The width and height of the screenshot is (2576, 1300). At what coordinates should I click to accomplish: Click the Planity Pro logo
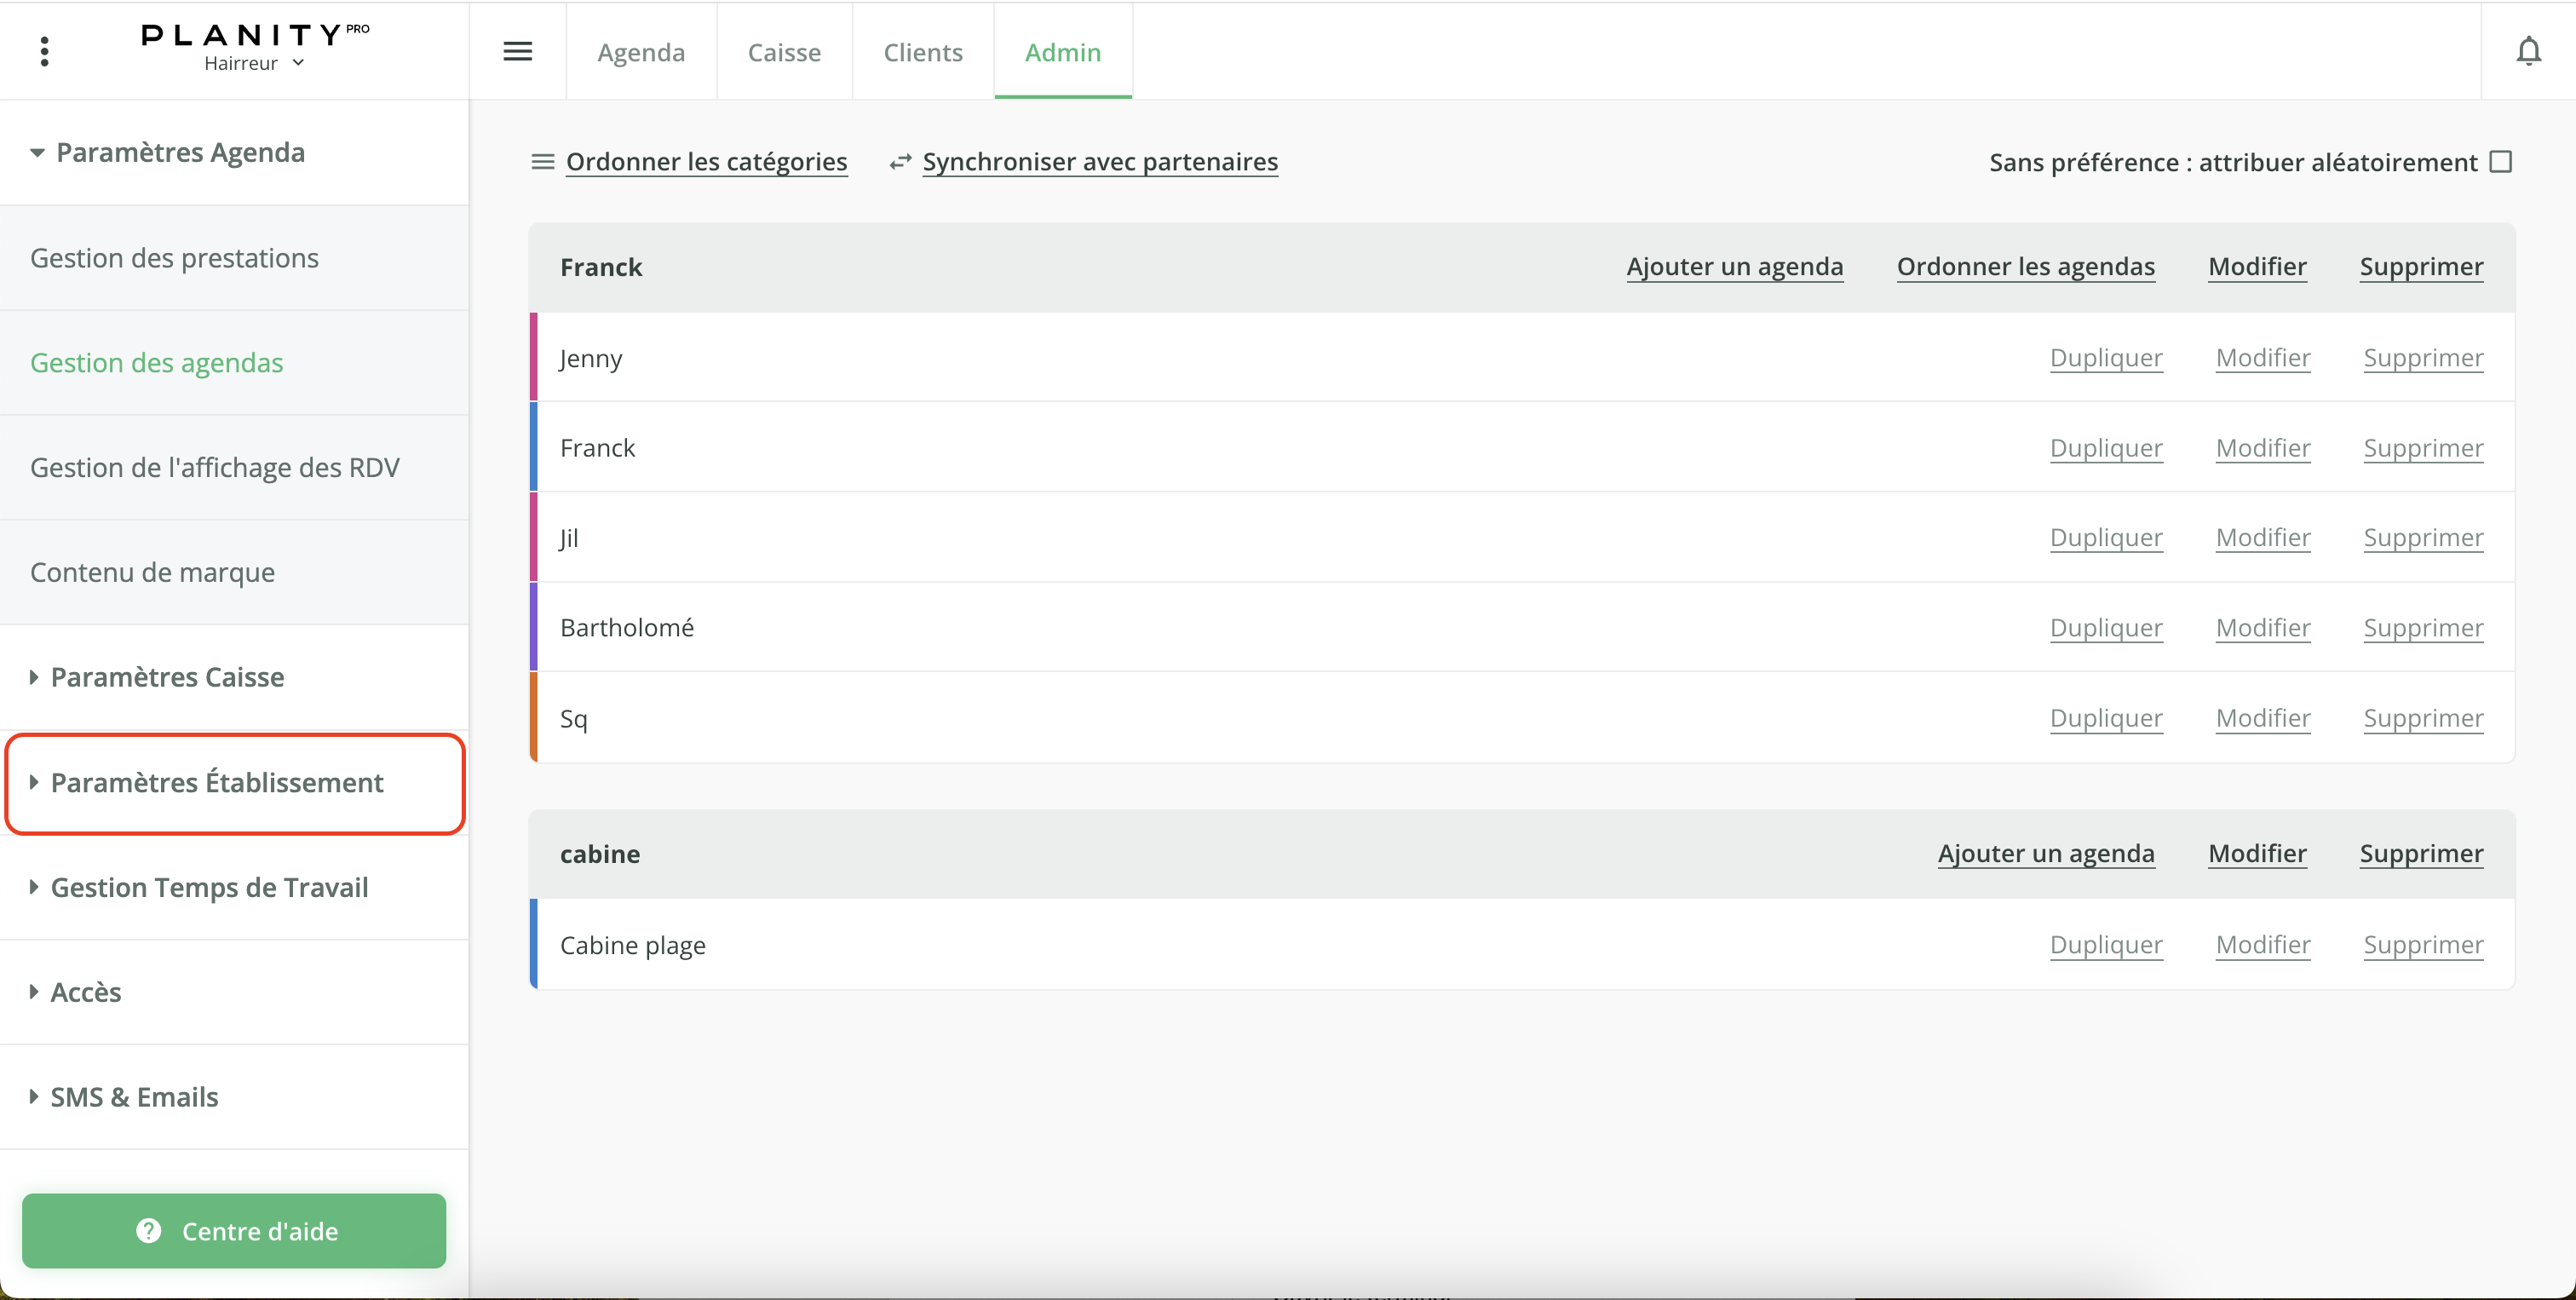[x=254, y=35]
